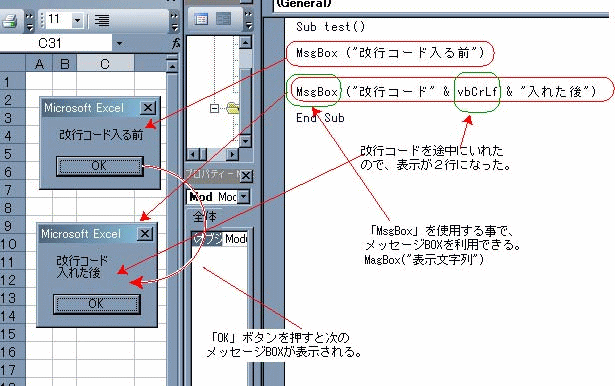Click the Toggle Folders icon in project panel
Image resolution: width=615 pixels, height=386 pixels.
(x=224, y=18)
